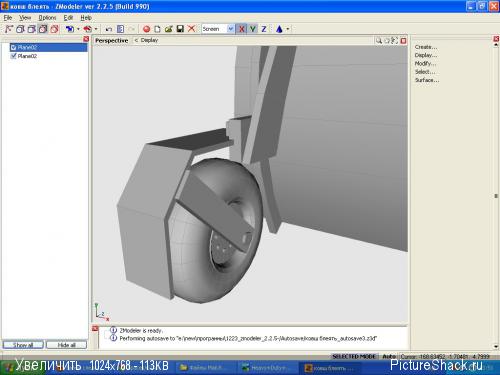
Task: Click the viewport pan hand icon
Action: coord(387,41)
